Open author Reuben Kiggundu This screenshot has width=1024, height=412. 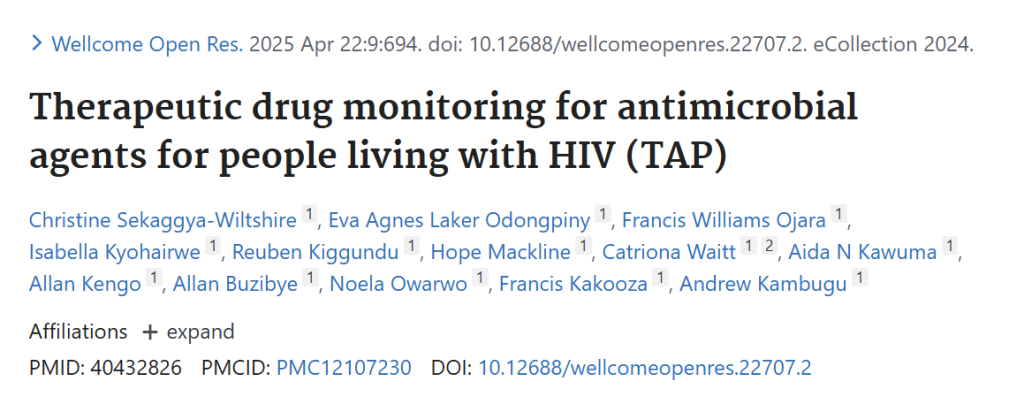(315, 252)
